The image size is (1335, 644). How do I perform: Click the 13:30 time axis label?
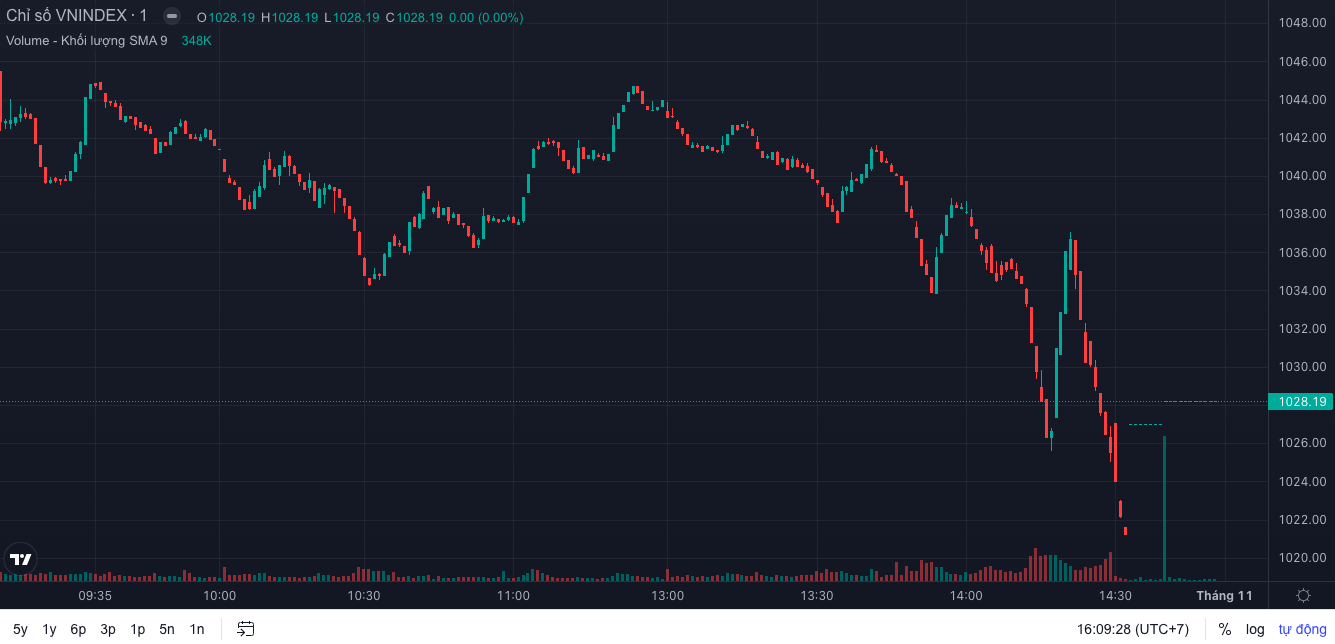817,595
